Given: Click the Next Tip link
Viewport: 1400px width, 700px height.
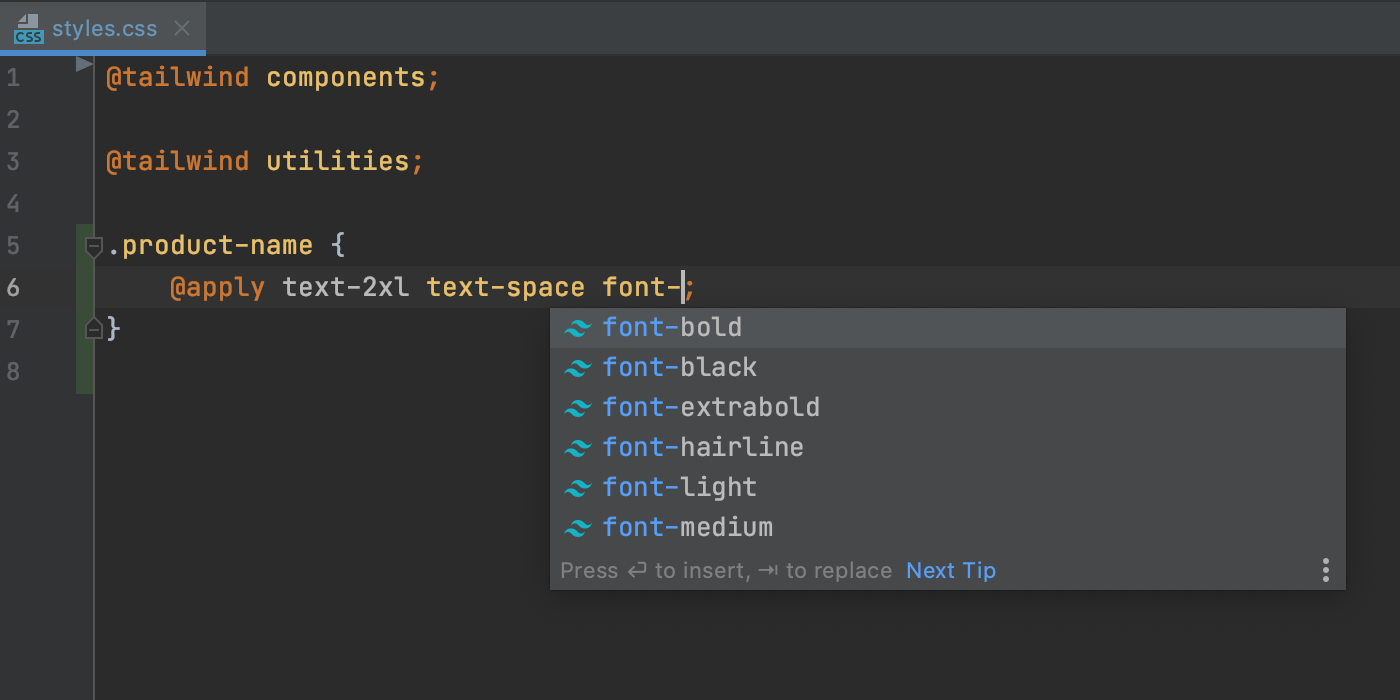Looking at the screenshot, I should point(950,570).
